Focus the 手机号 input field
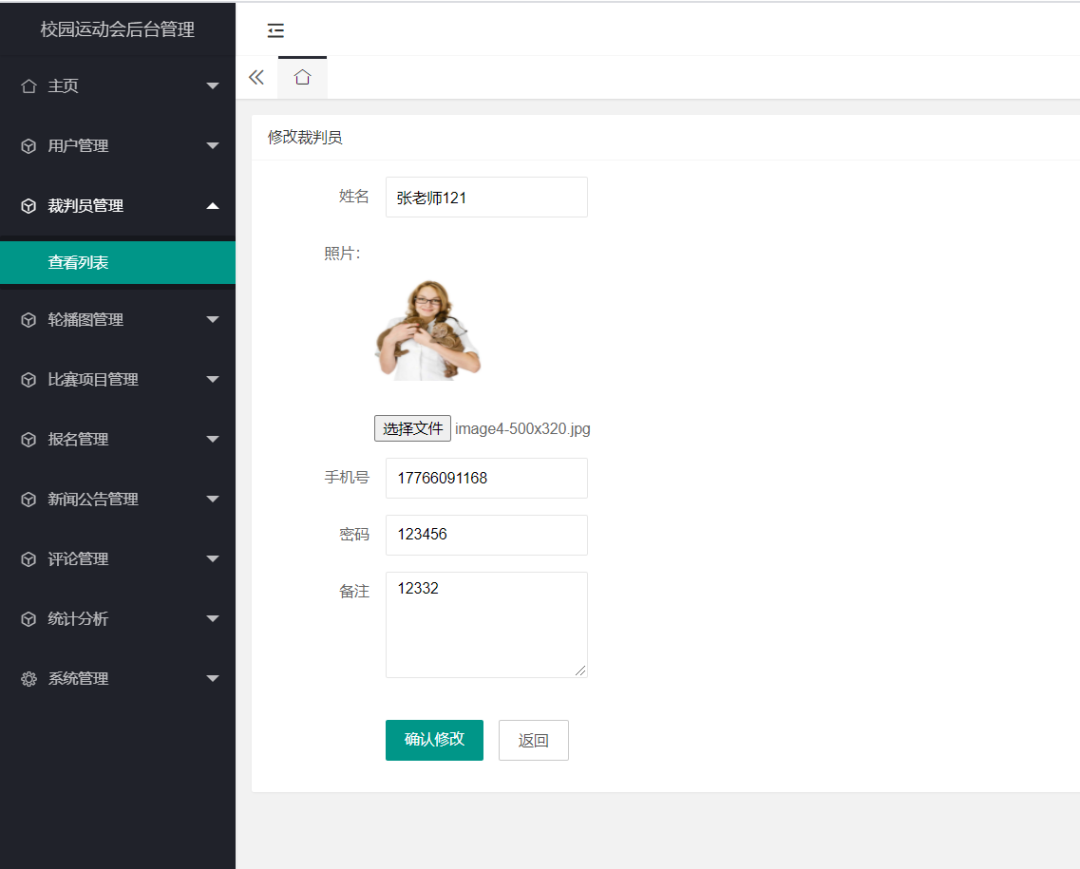Viewport: 1080px width, 869px height. click(486, 478)
